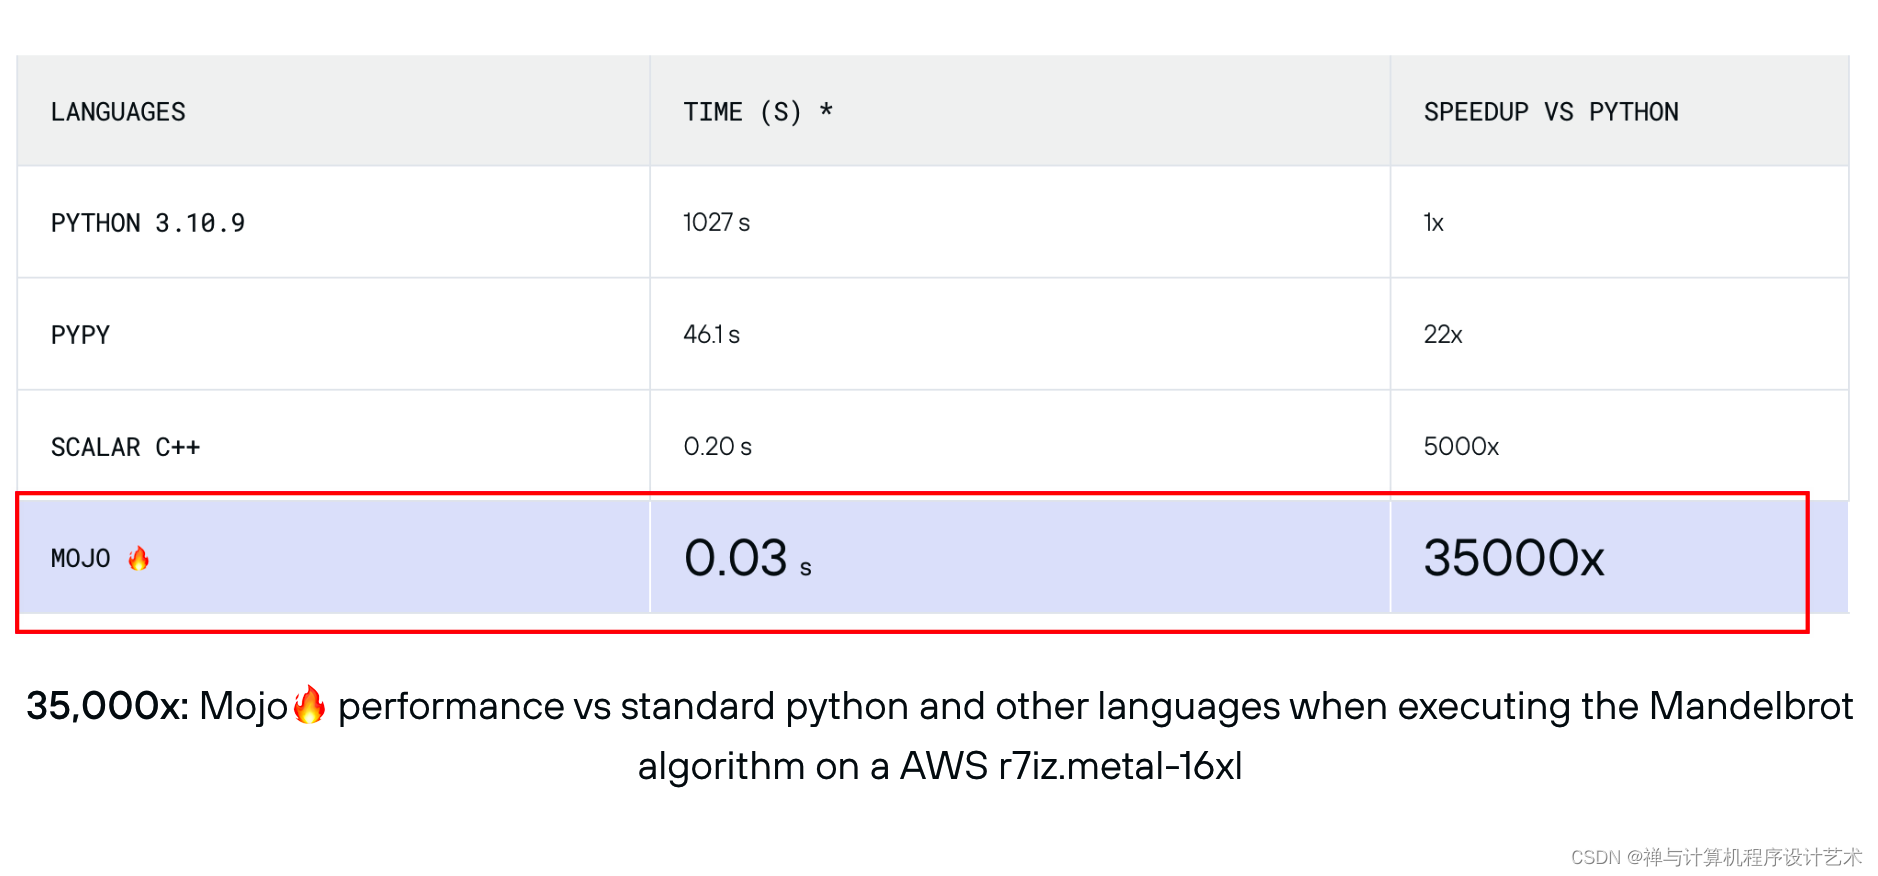Viewport: 1878px width, 876px height.
Task: Click the 35000x speedup value
Action: pos(1513,558)
